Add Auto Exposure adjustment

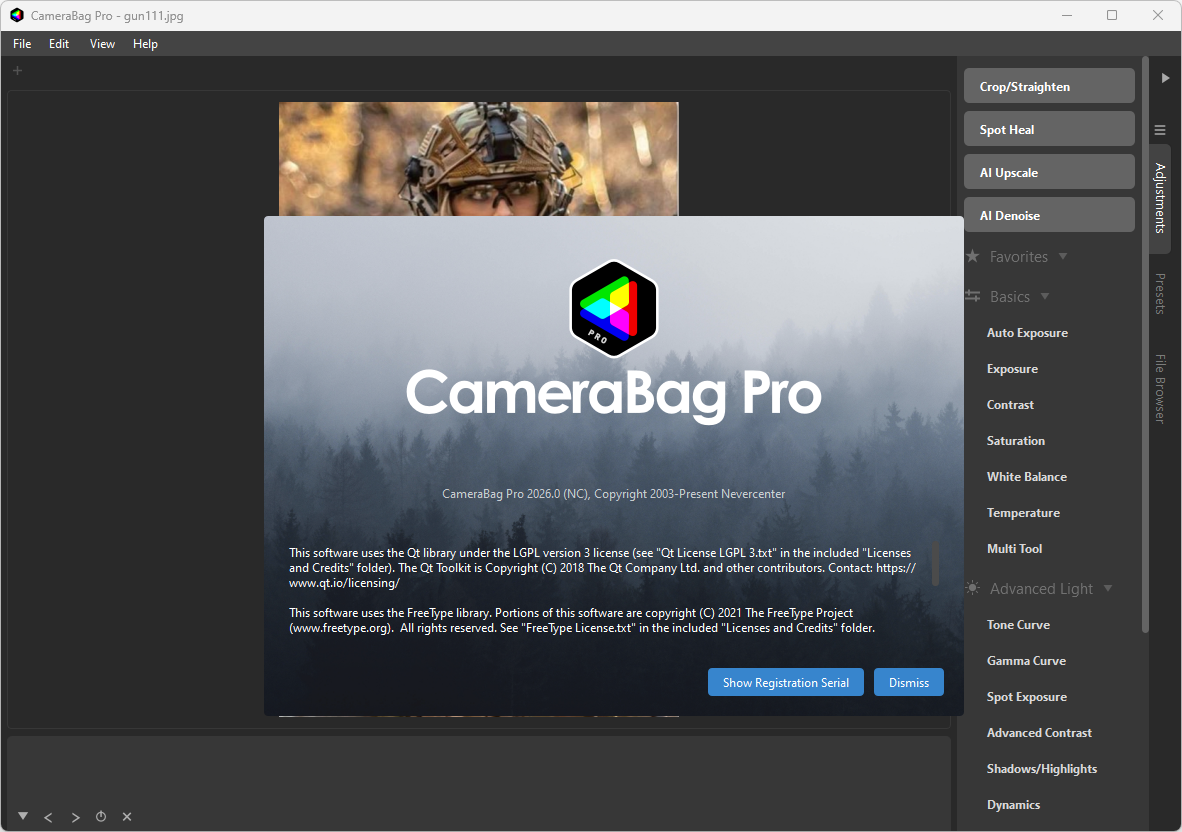point(1027,332)
